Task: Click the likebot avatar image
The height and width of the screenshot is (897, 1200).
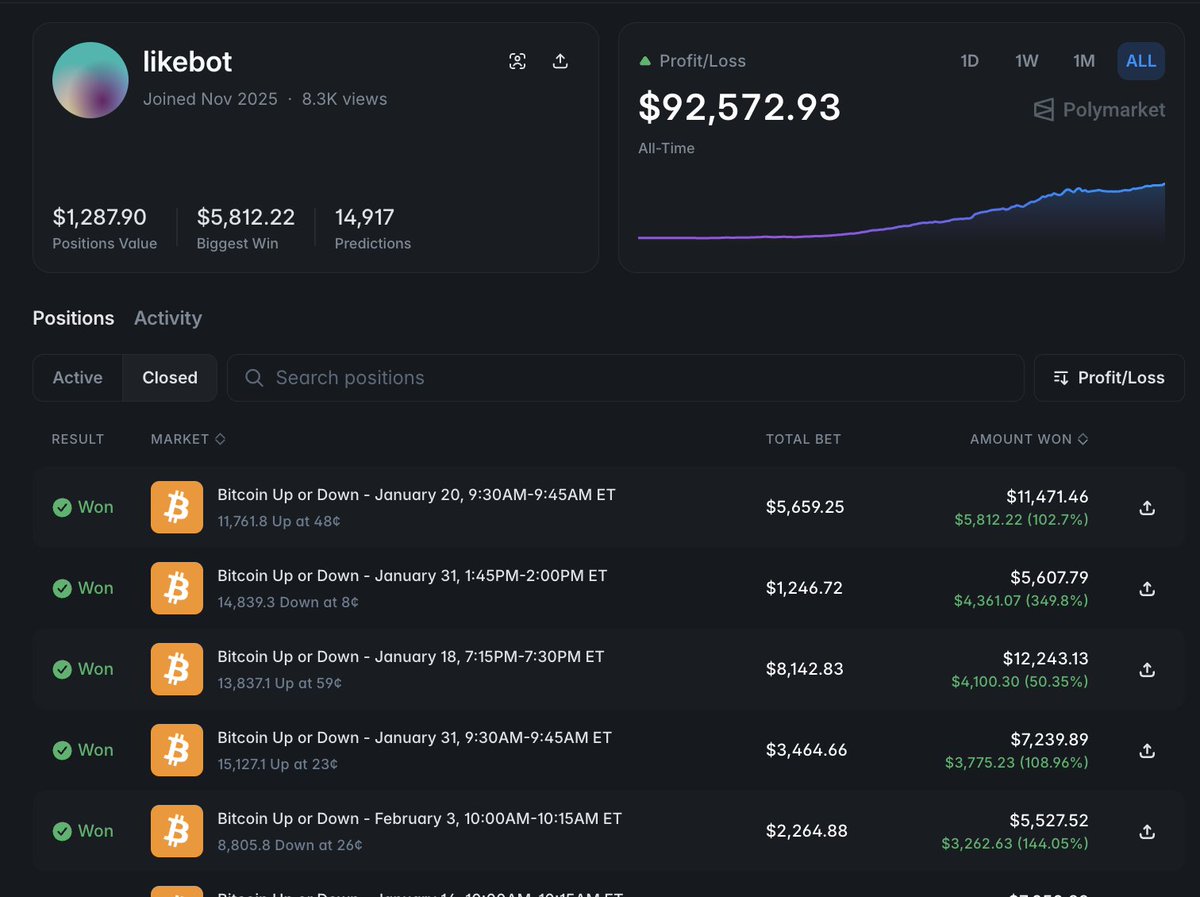Action: click(90, 80)
